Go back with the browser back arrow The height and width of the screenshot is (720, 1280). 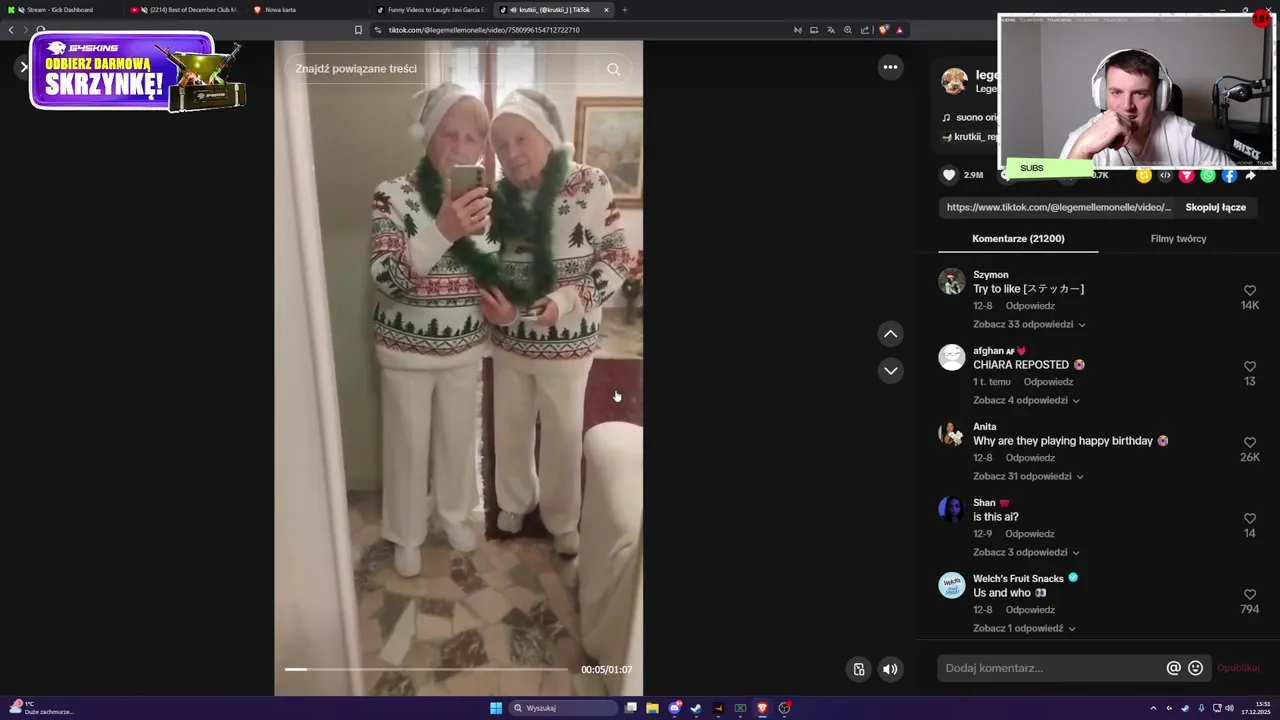[11, 30]
